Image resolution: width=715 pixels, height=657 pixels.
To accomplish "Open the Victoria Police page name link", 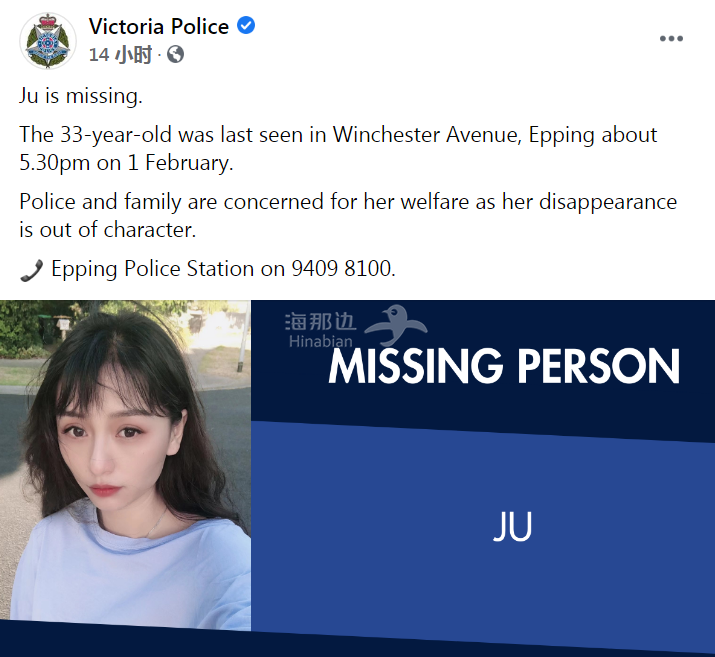I will [x=159, y=26].
